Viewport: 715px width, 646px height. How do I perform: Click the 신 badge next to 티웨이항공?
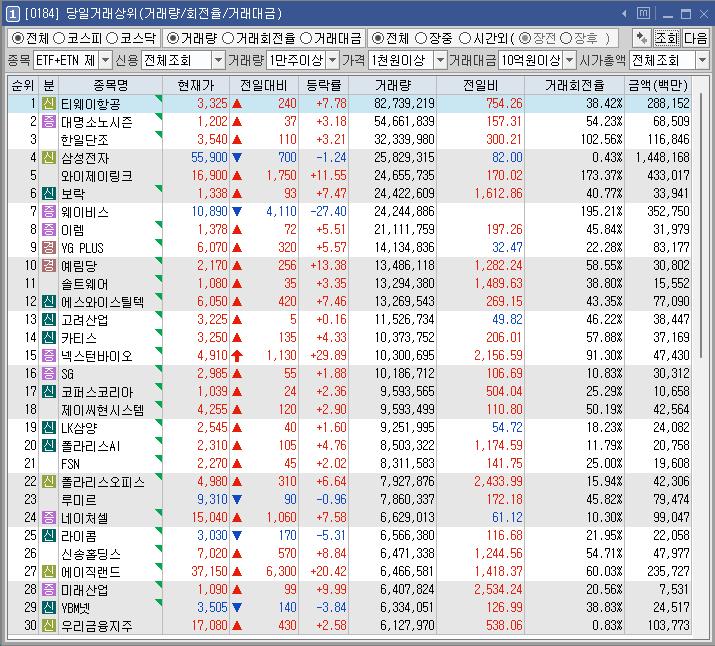(x=49, y=103)
